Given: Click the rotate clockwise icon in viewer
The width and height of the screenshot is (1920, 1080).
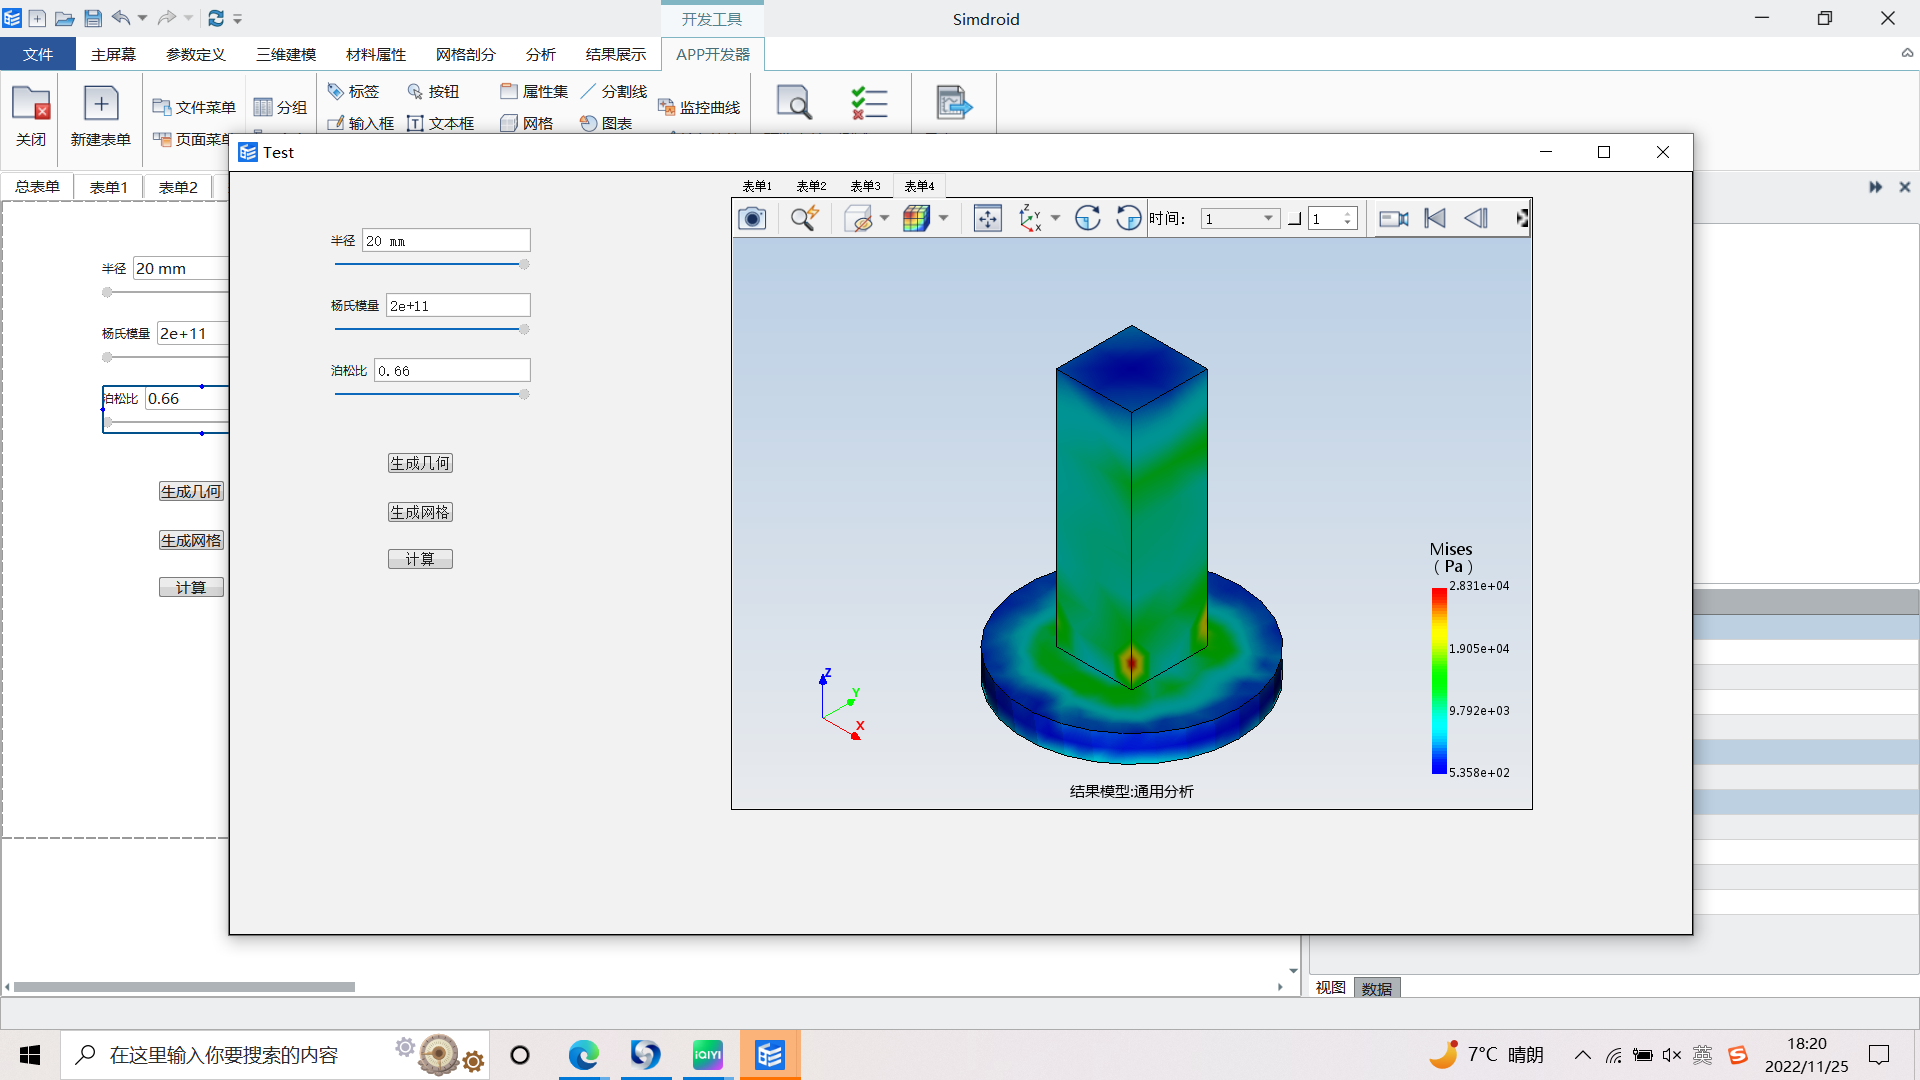Looking at the screenshot, I should point(1087,218).
